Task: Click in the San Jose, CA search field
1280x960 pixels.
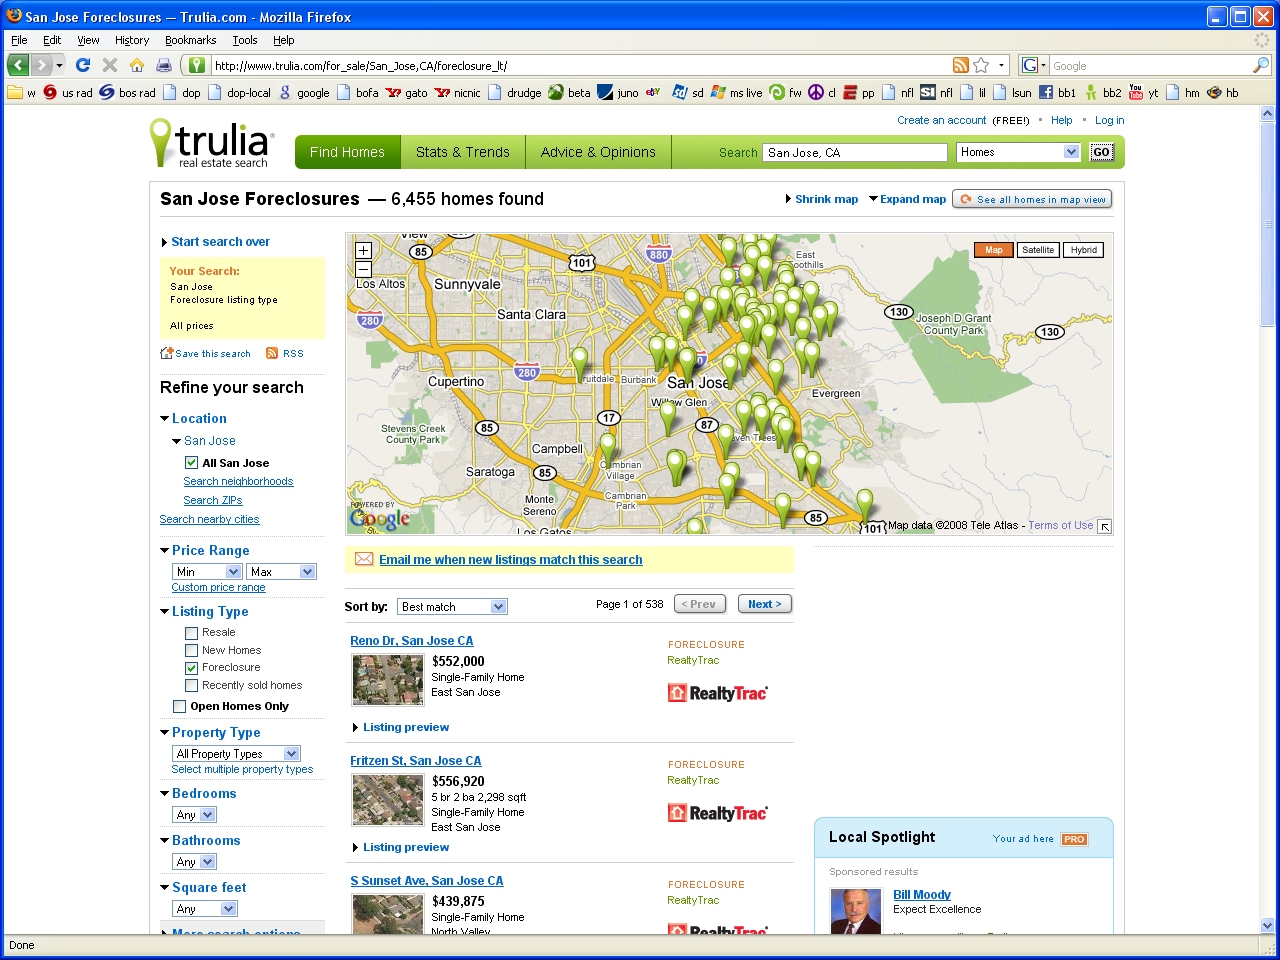Action: point(854,152)
